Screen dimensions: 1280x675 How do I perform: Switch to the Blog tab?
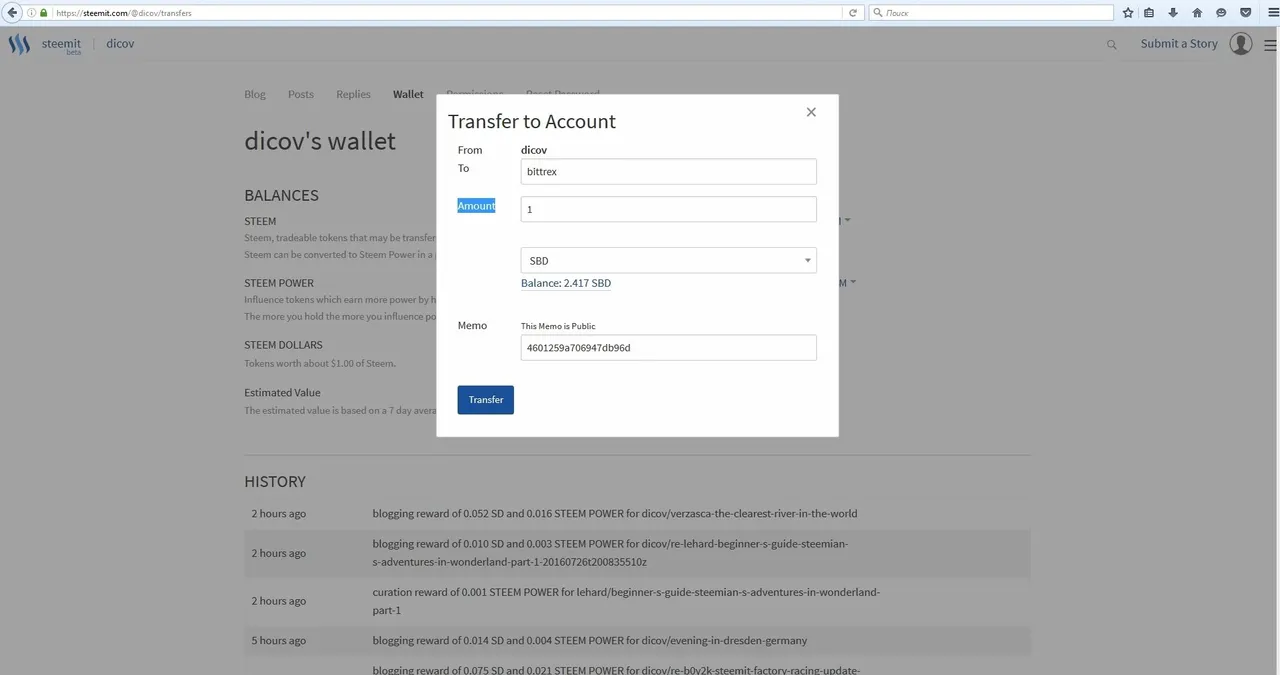pyautogui.click(x=255, y=94)
